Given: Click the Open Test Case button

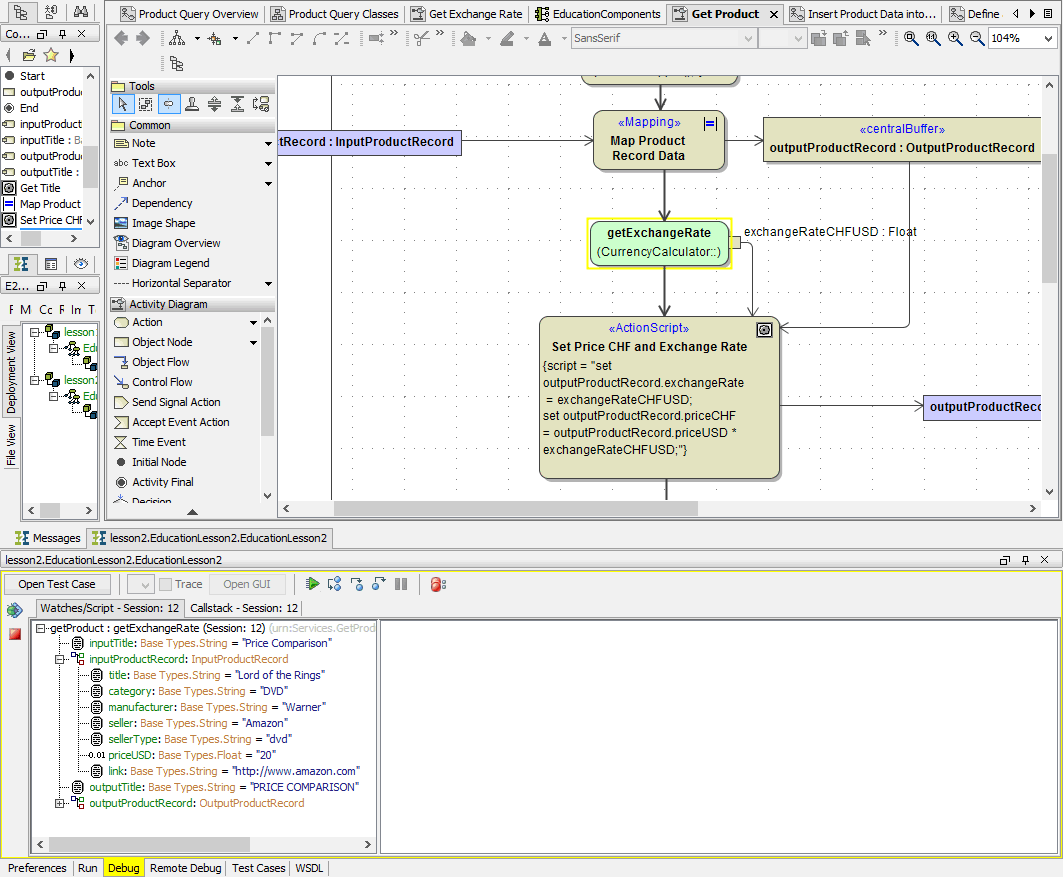Looking at the screenshot, I should pyautogui.click(x=57, y=584).
